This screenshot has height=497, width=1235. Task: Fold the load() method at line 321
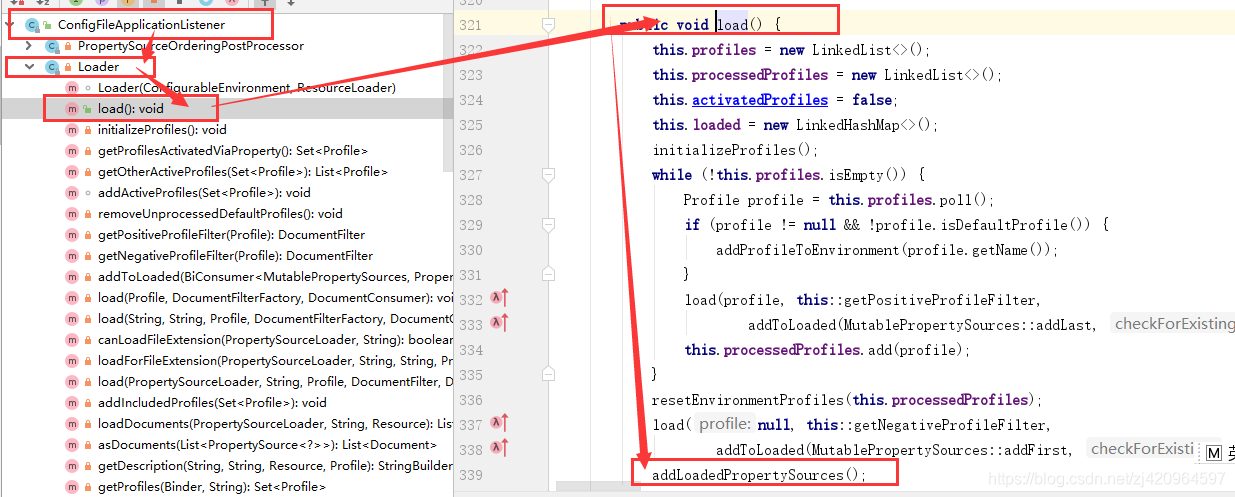point(548,23)
